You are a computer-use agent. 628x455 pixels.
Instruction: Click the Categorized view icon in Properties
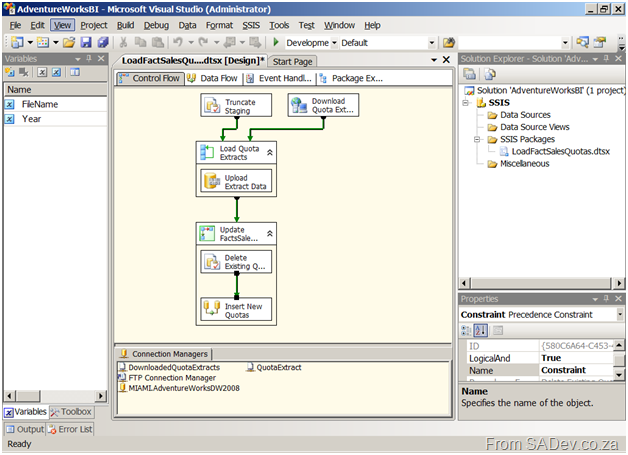pos(466,330)
